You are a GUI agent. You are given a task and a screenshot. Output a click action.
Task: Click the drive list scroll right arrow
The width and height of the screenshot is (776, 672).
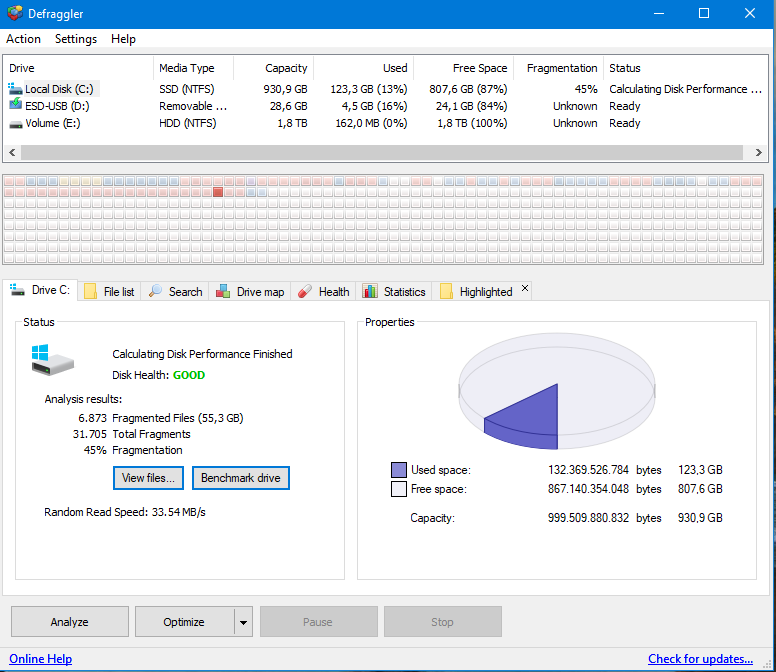click(758, 152)
